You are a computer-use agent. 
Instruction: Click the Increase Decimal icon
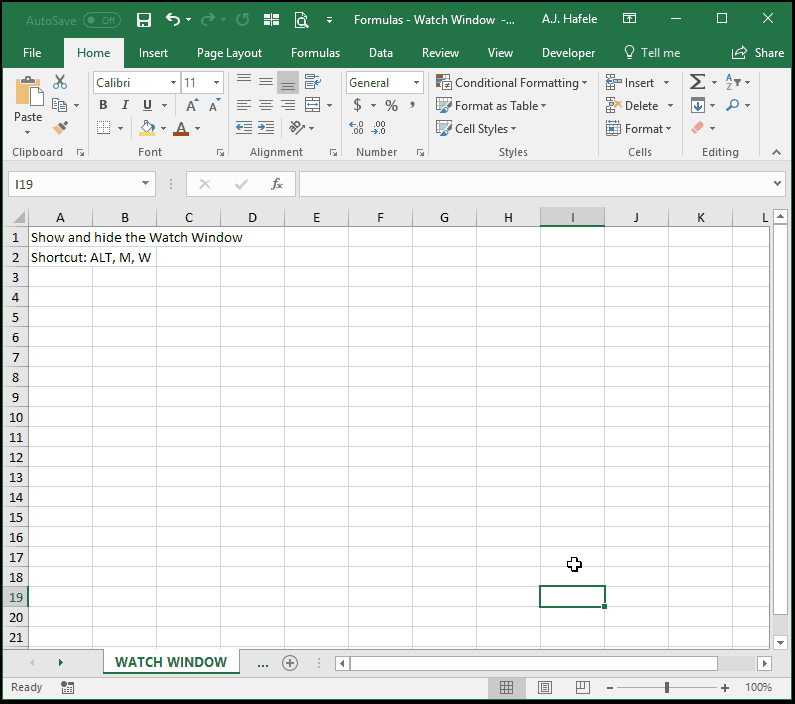(356, 128)
